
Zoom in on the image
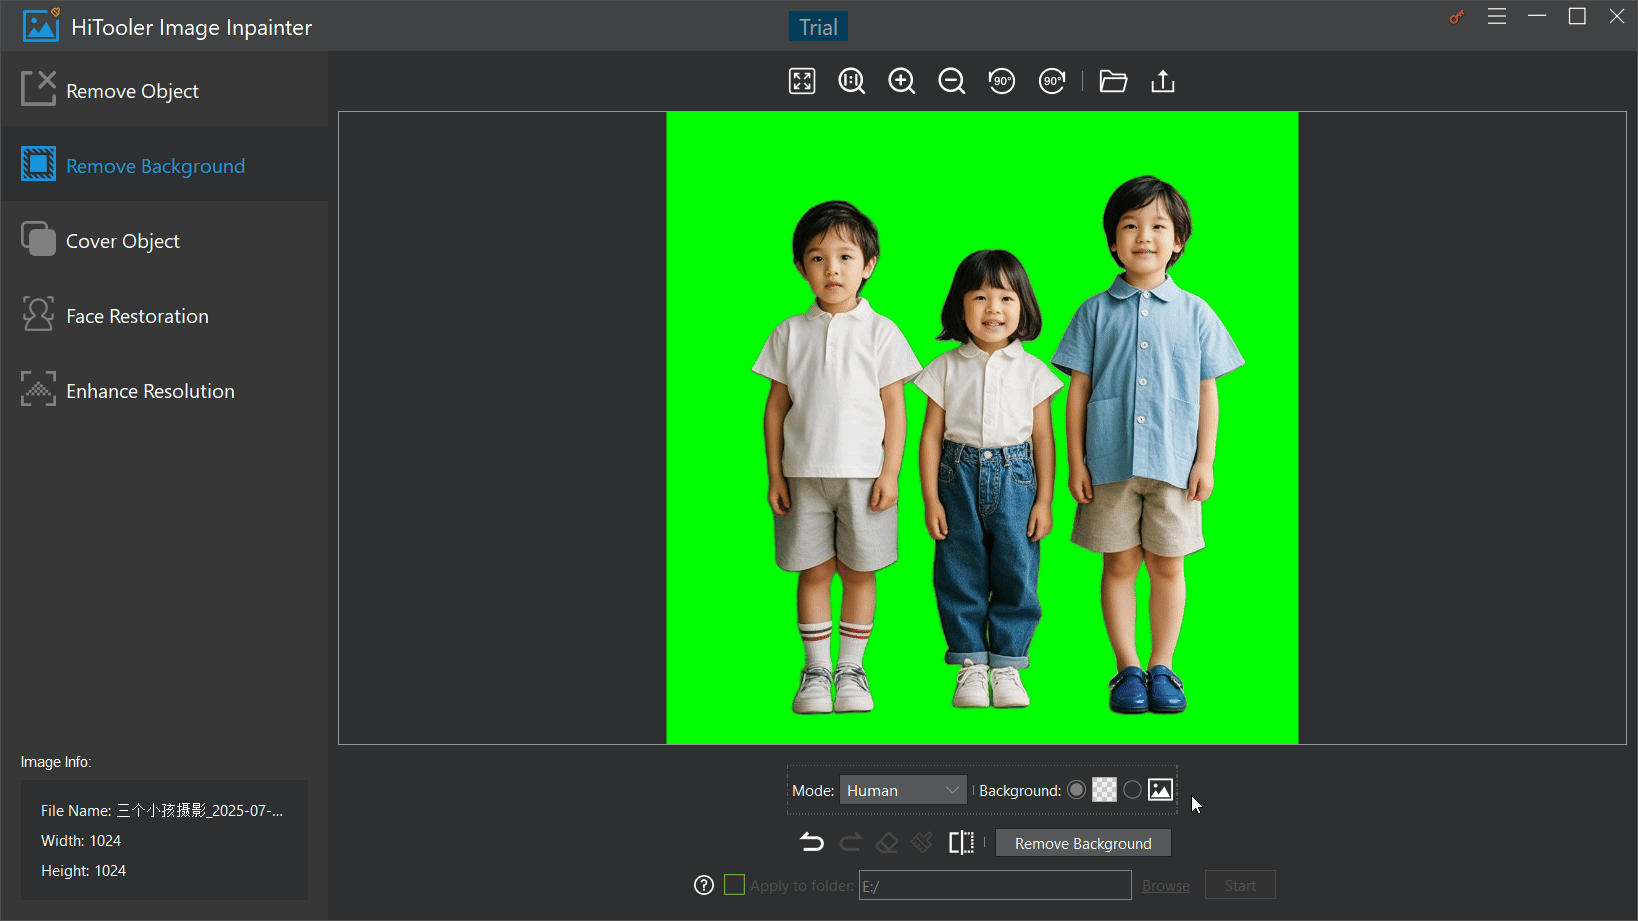pyautogui.click(x=902, y=81)
